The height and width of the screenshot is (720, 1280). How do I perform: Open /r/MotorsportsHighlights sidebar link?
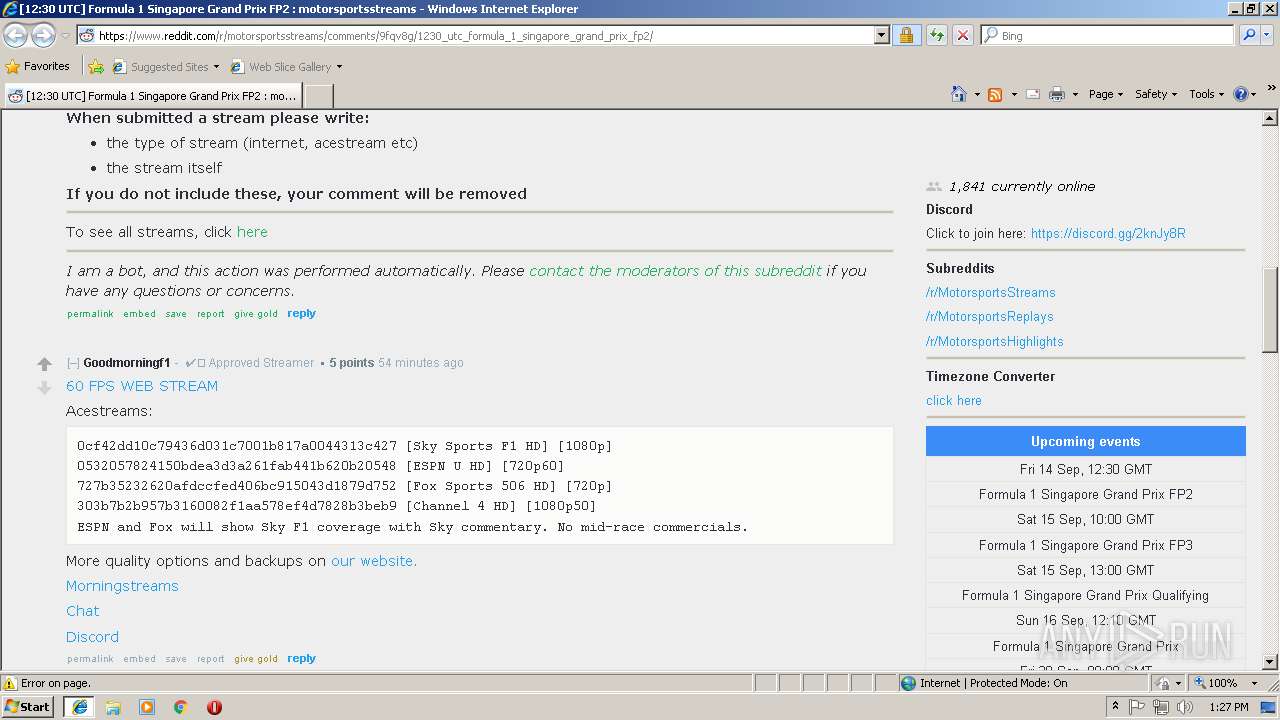[995, 342]
